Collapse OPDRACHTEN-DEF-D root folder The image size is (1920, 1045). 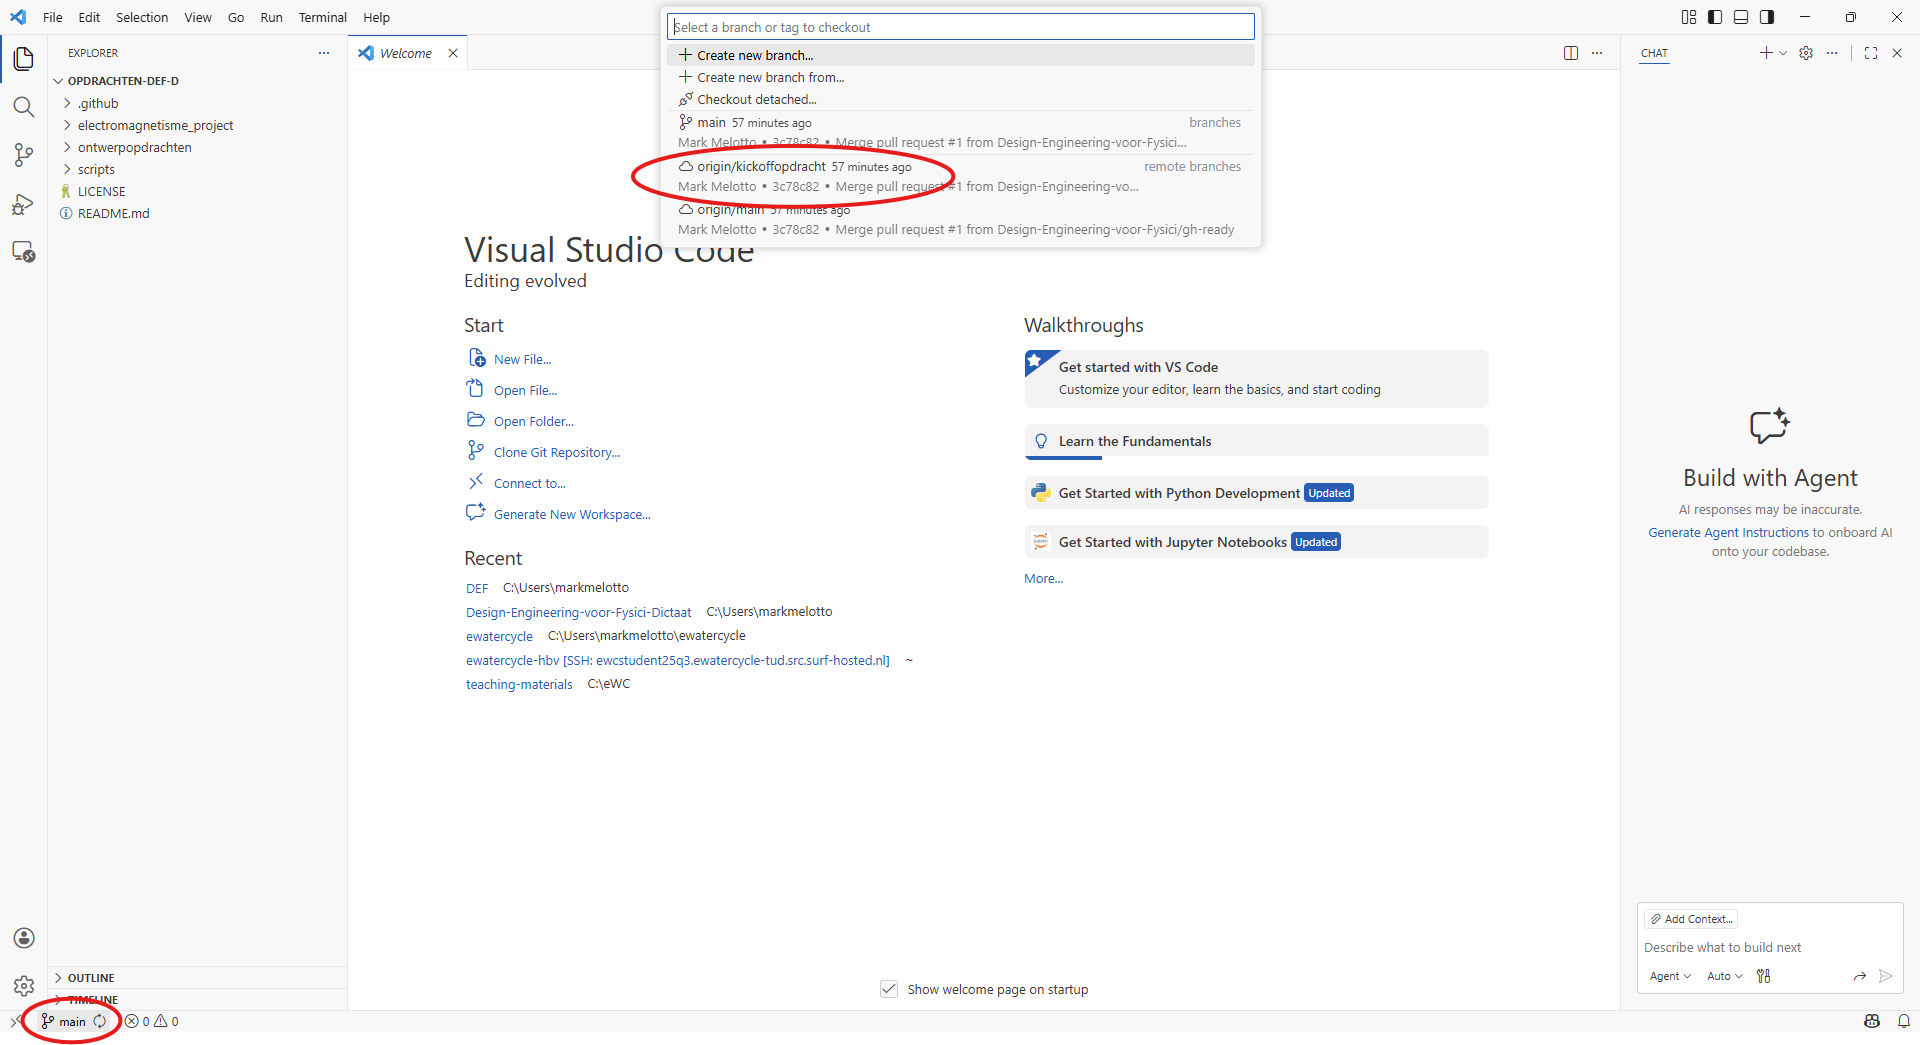click(198, 81)
